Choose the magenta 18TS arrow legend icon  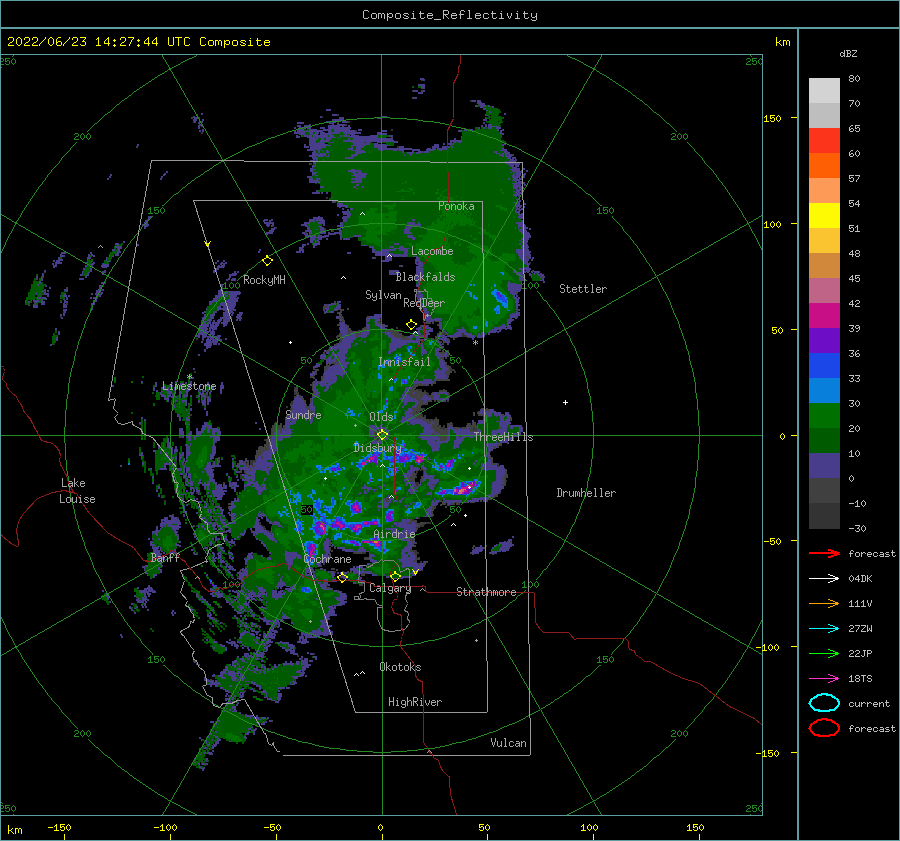824,679
